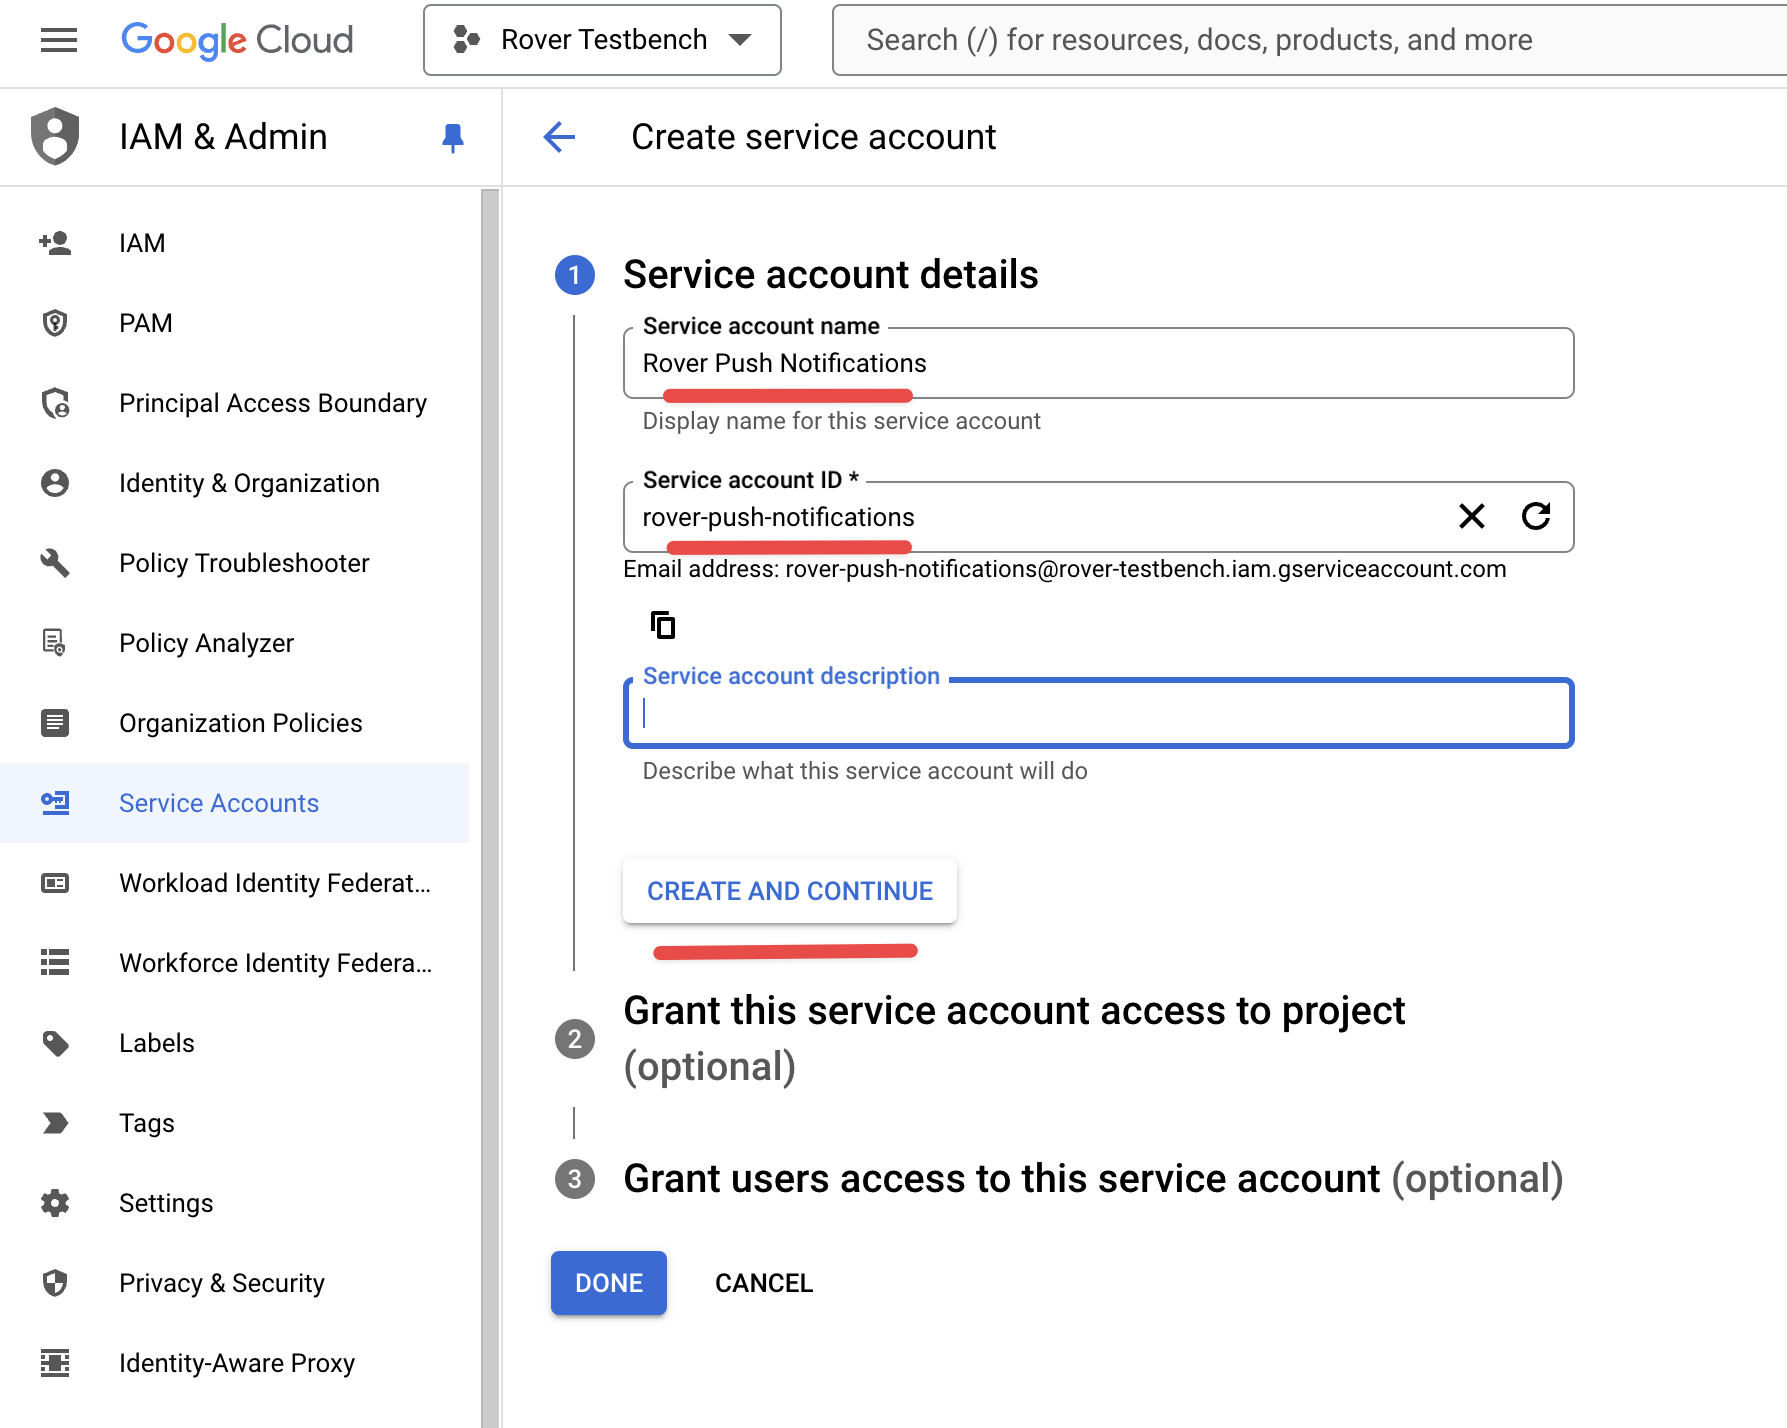Open Identity & Organization
The height and width of the screenshot is (1428, 1787).
[249, 483]
